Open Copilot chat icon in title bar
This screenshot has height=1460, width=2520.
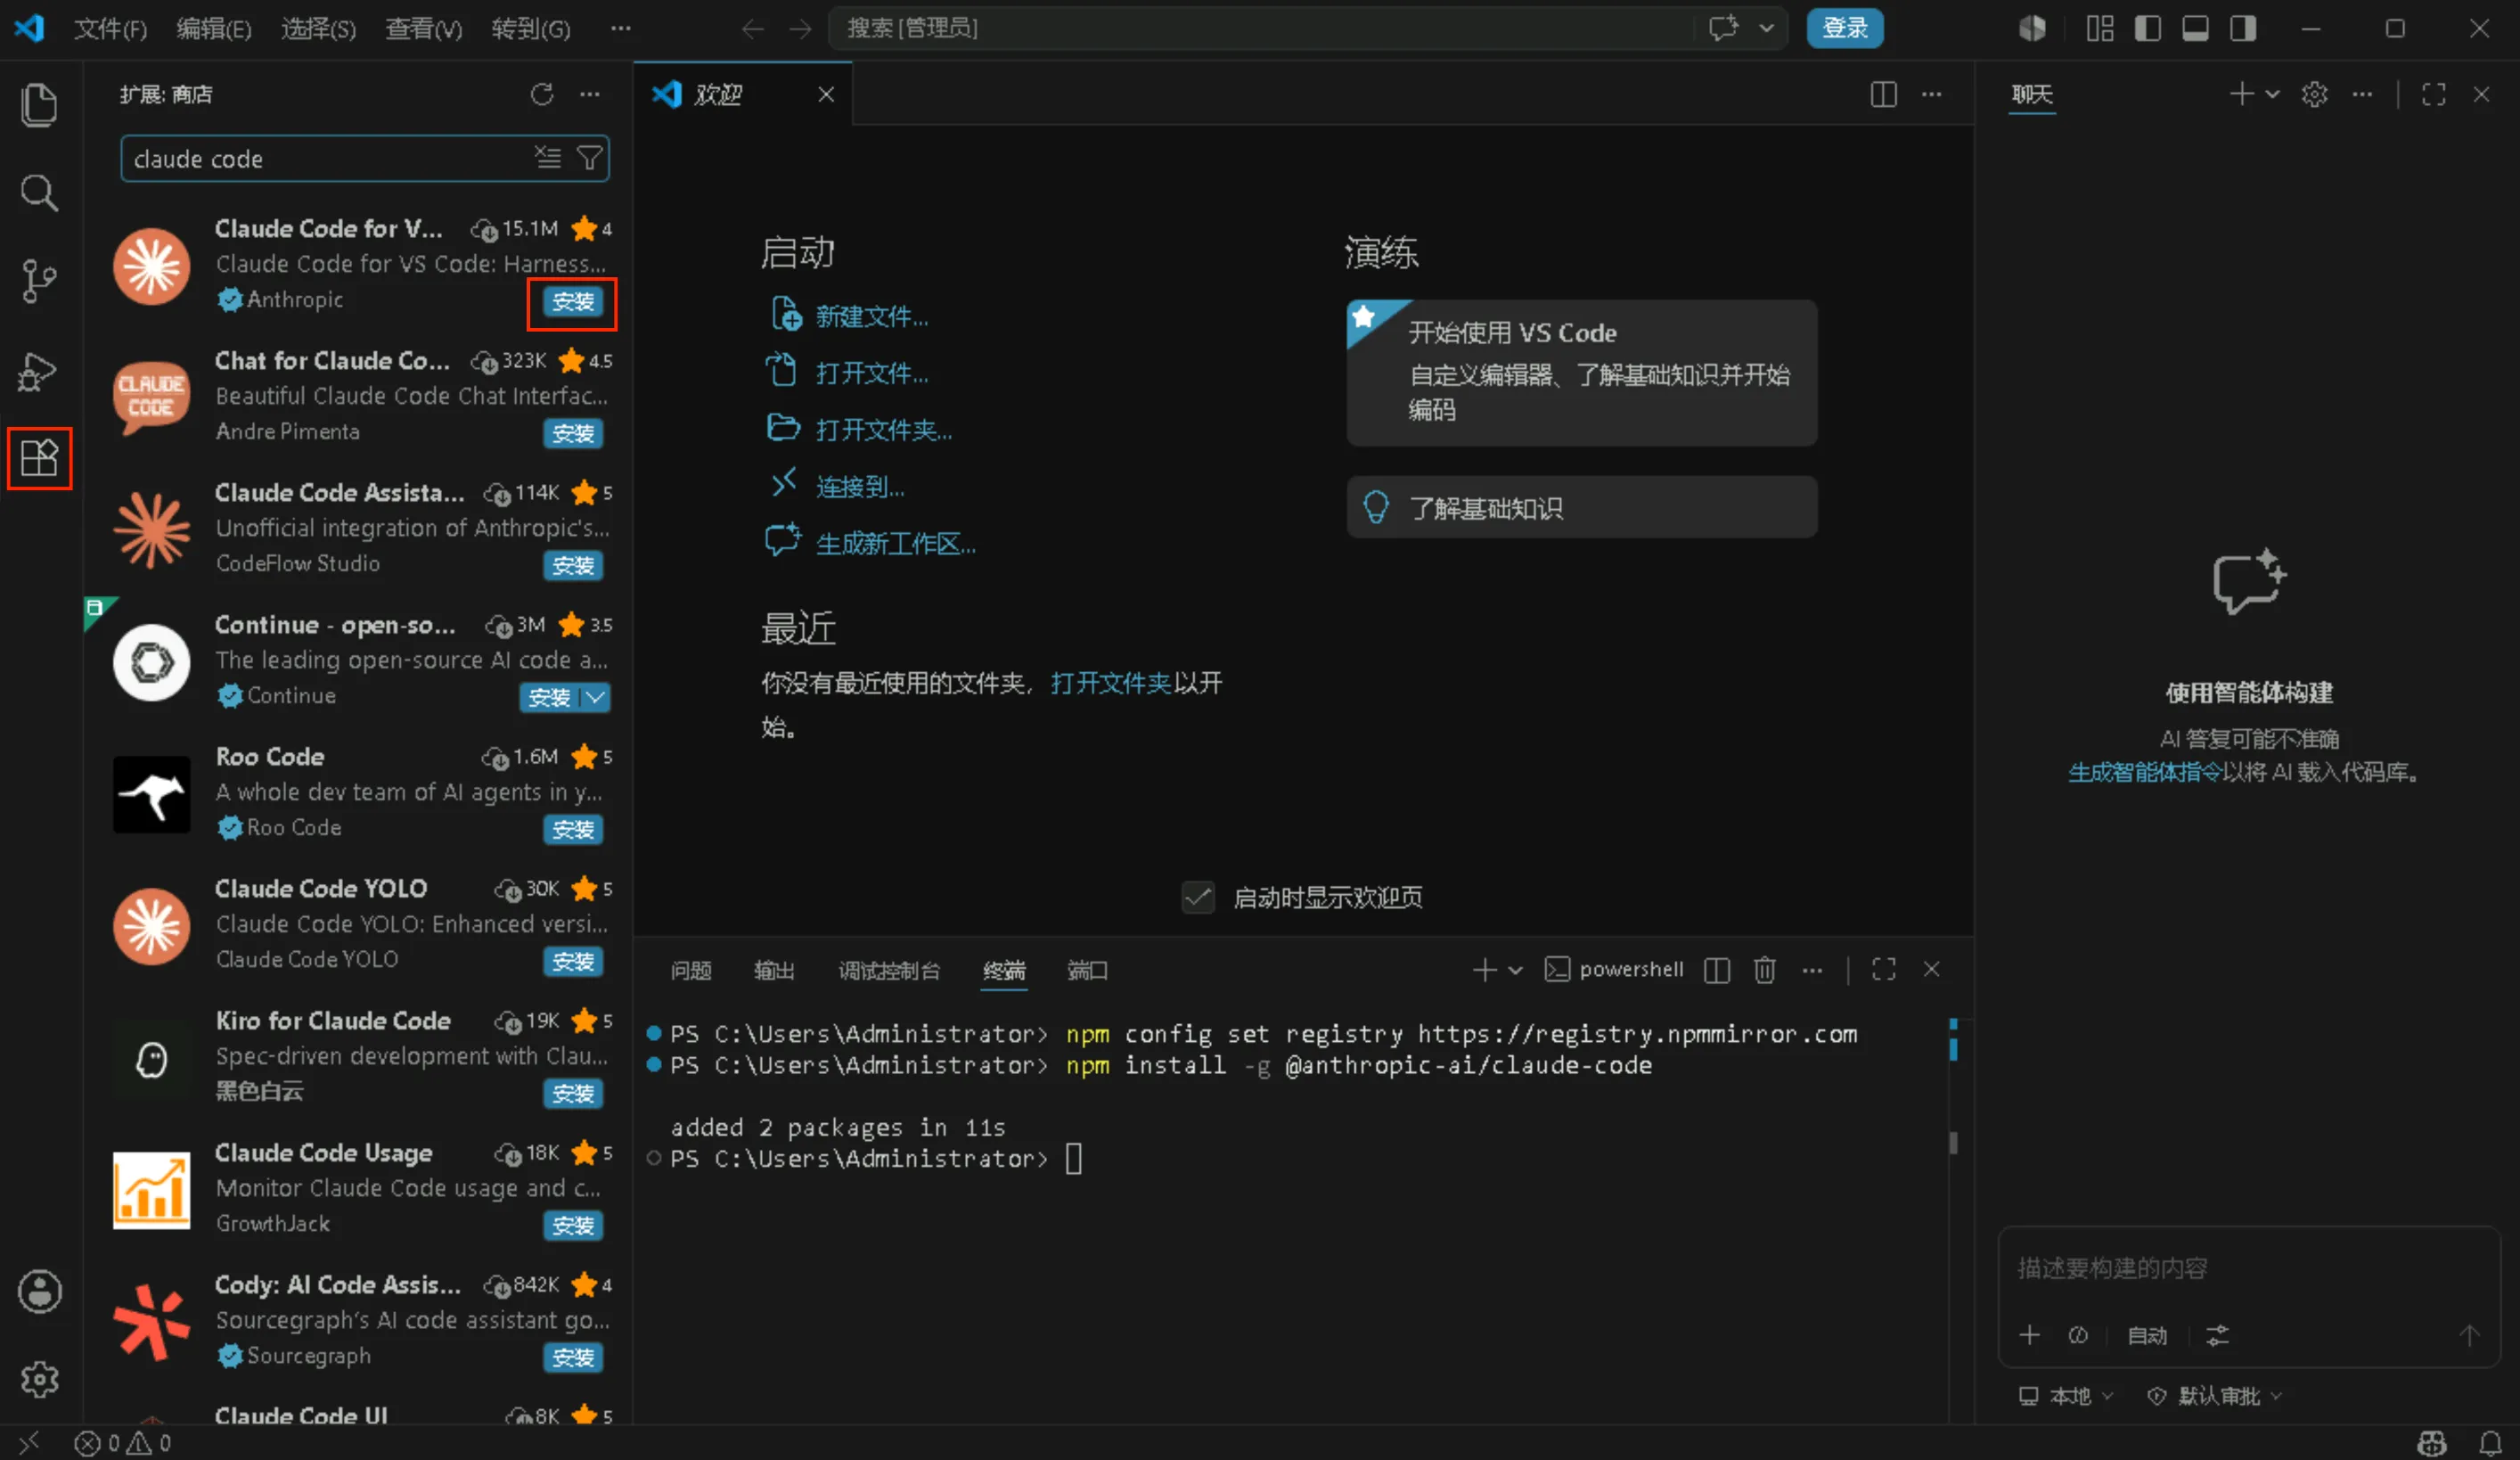(x=1723, y=28)
